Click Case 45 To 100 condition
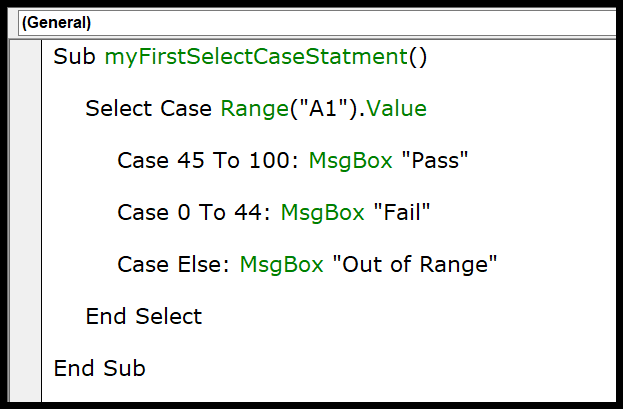The height and width of the screenshot is (409, 623). [207, 161]
